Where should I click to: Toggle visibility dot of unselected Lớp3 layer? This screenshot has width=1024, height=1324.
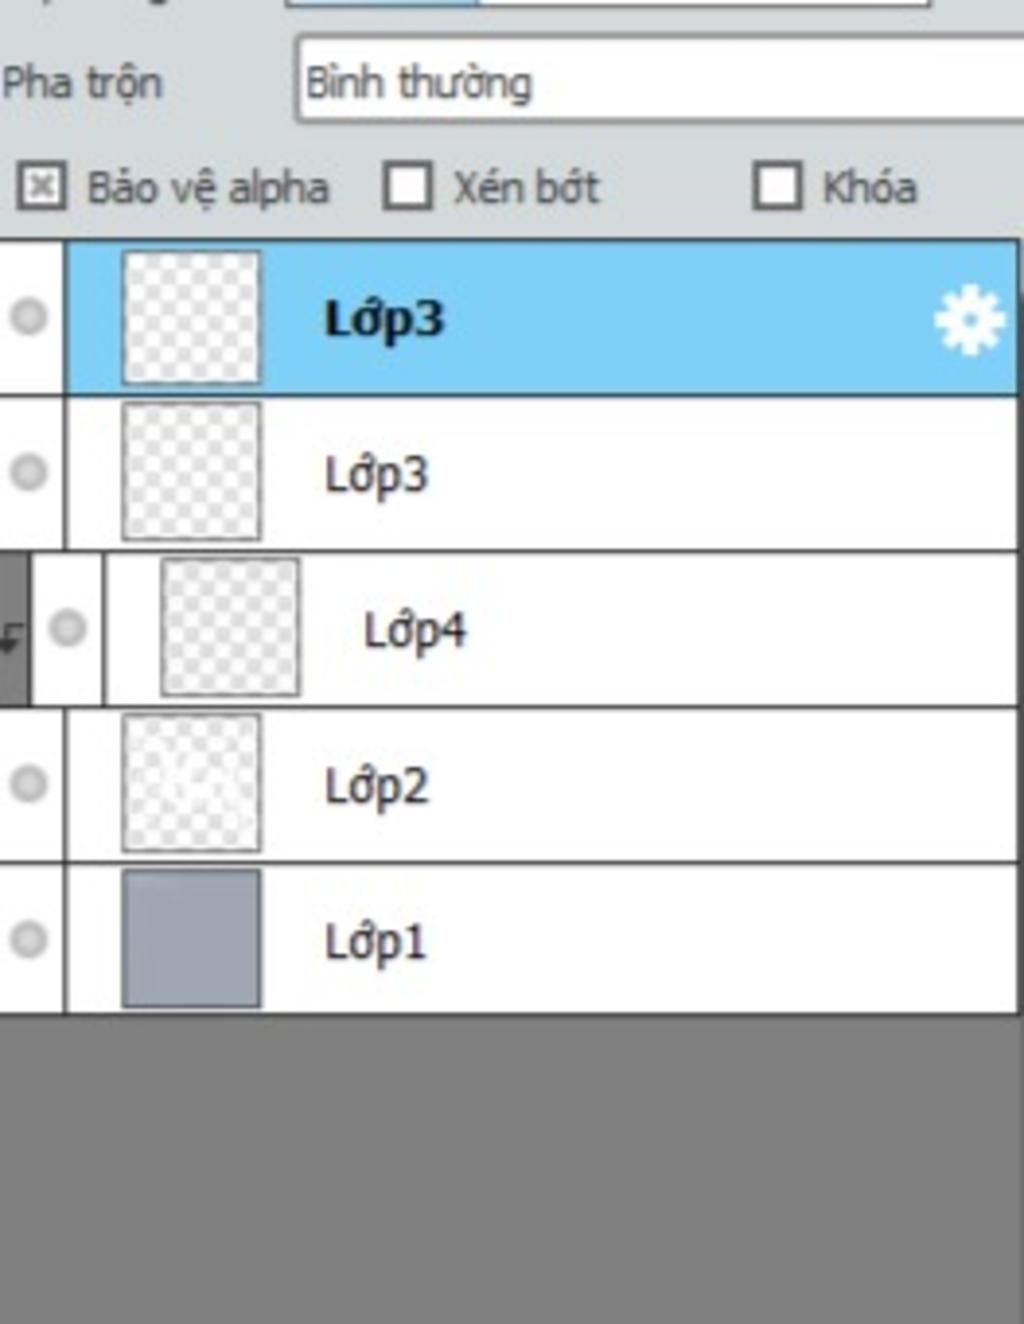coord(29,471)
